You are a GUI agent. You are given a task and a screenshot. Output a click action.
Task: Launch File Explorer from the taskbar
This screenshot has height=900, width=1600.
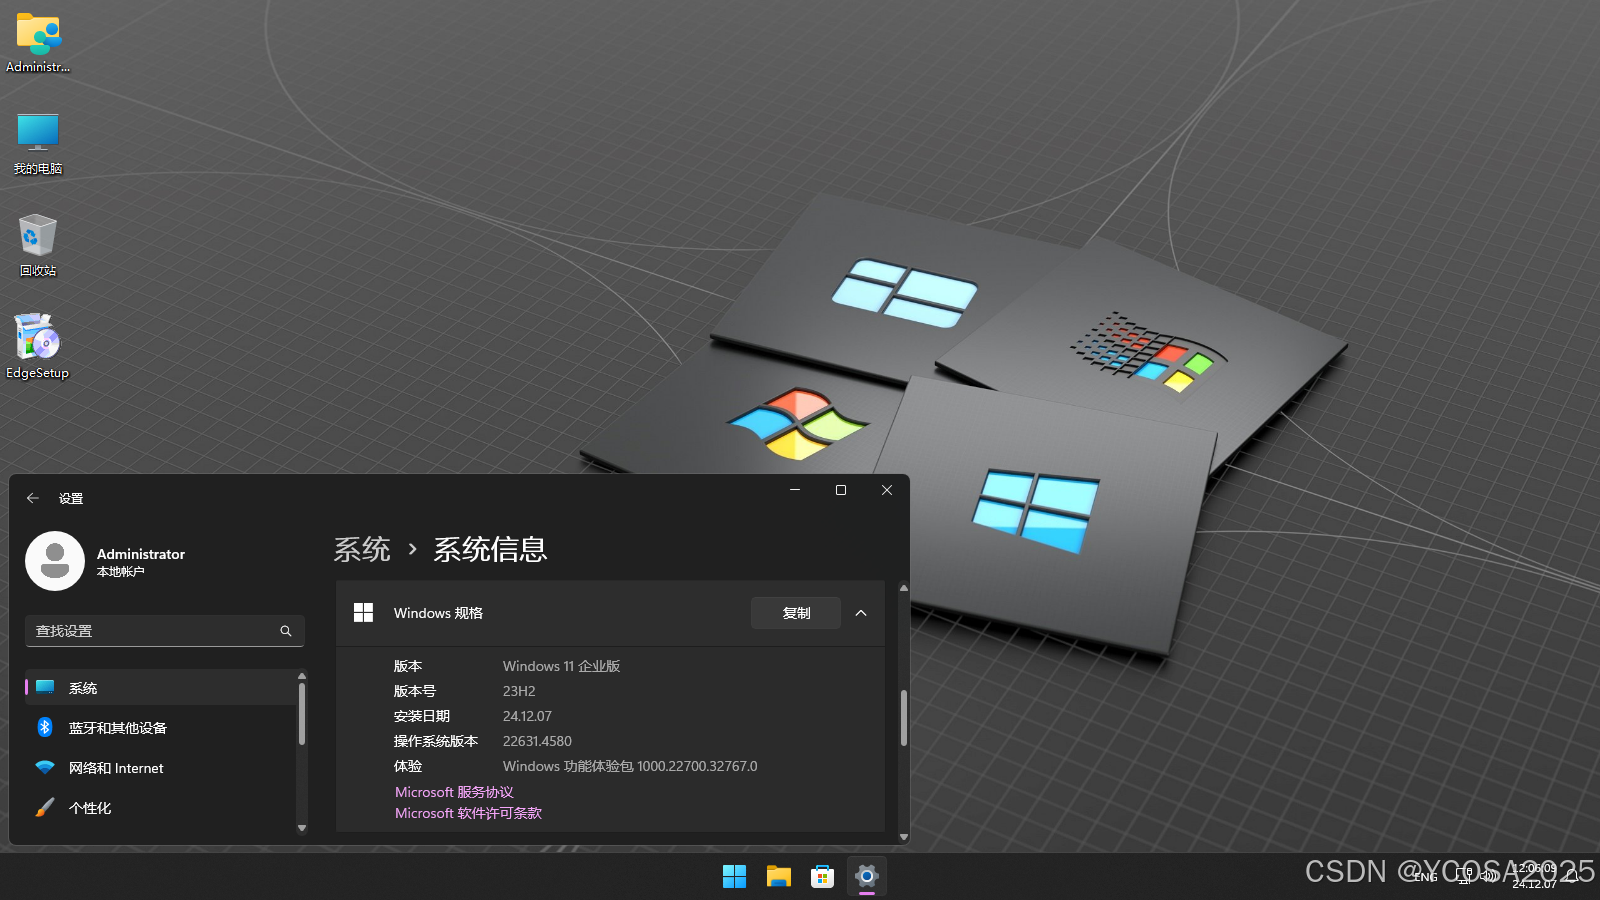click(778, 877)
